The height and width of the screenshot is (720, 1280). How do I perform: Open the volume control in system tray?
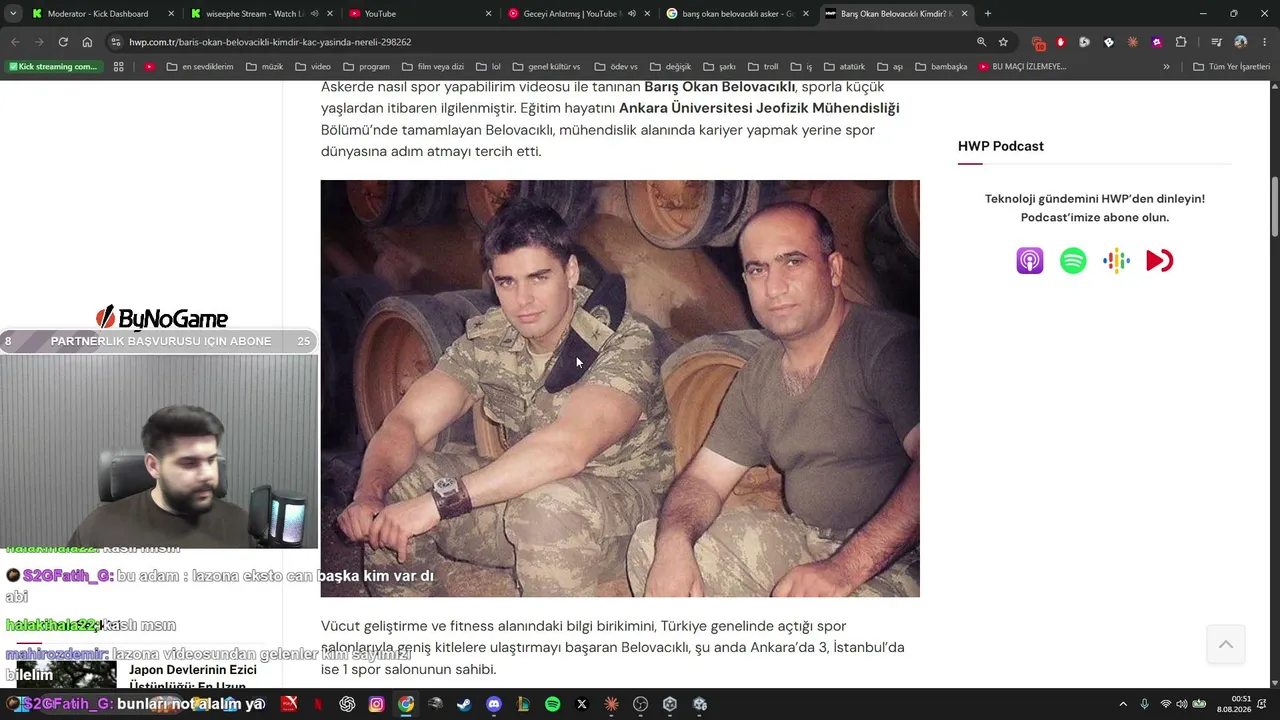pos(1181,704)
